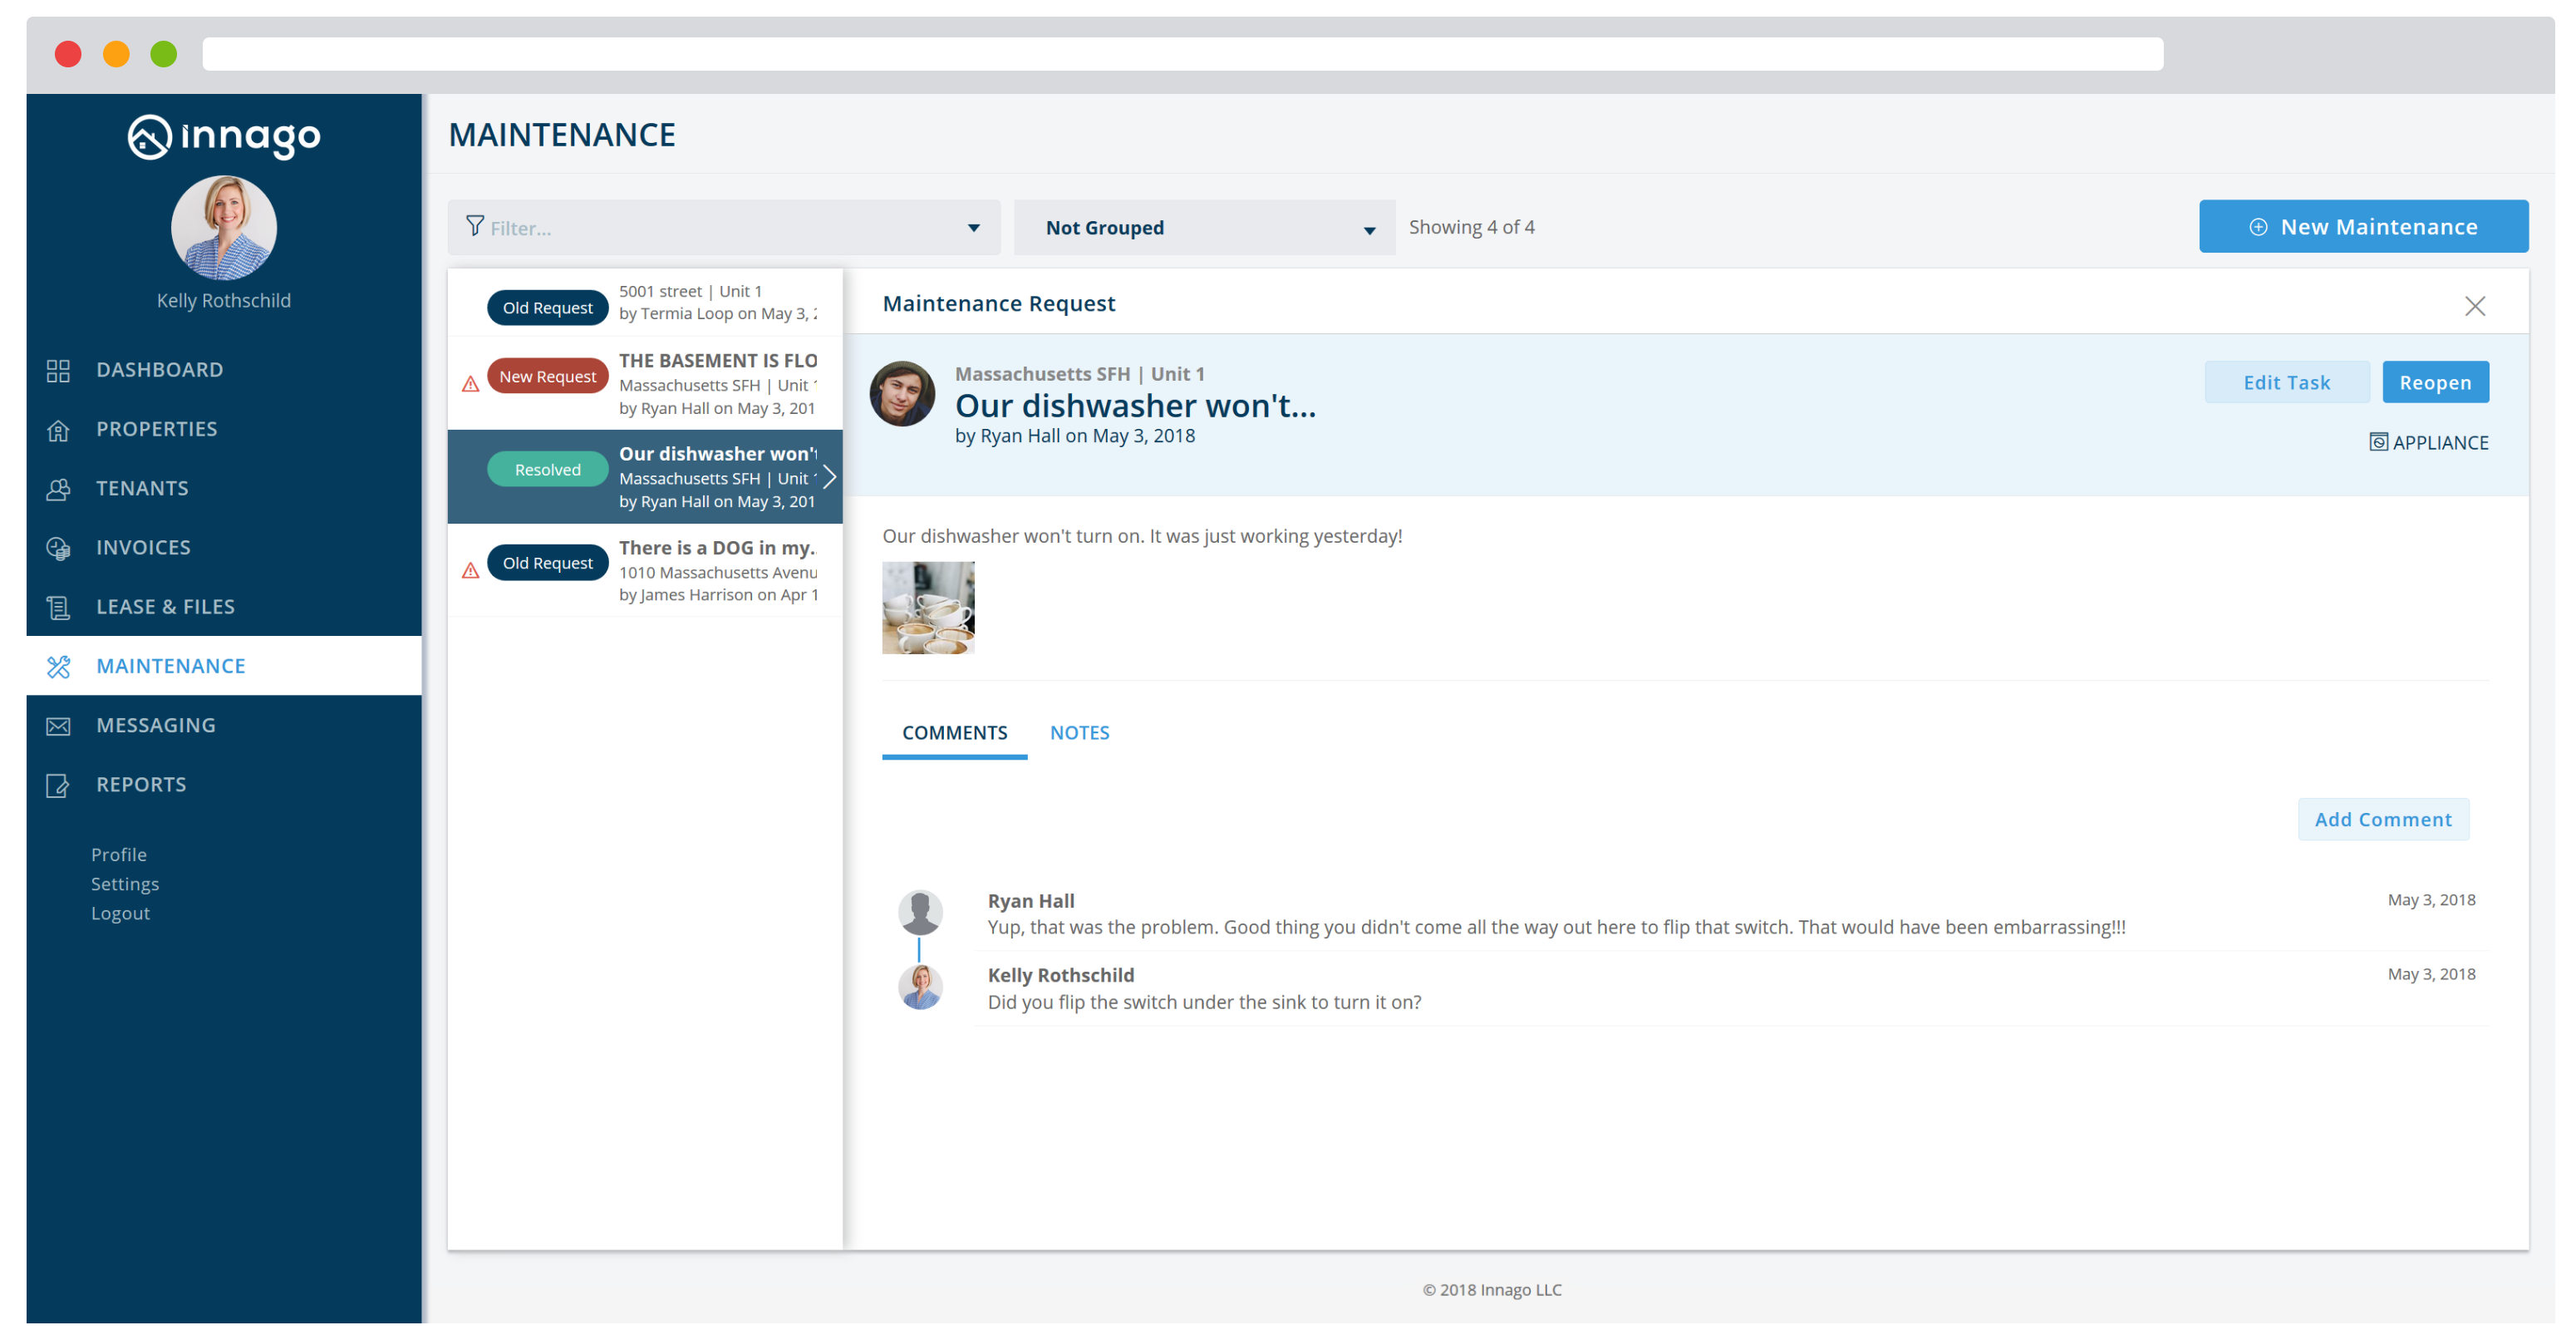This screenshot has height=1330, width=2576.
Task: Open the Not Grouped dropdown
Action: 1204,229
